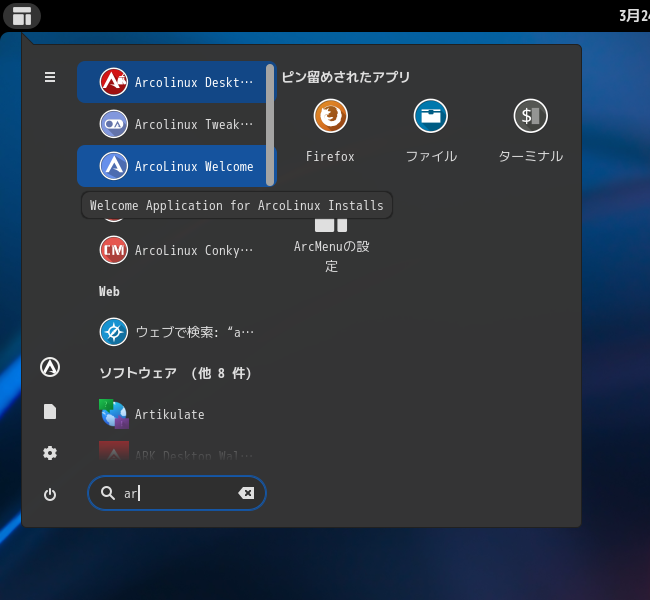Open ArcMenuの設定 pinned app

click(x=330, y=245)
